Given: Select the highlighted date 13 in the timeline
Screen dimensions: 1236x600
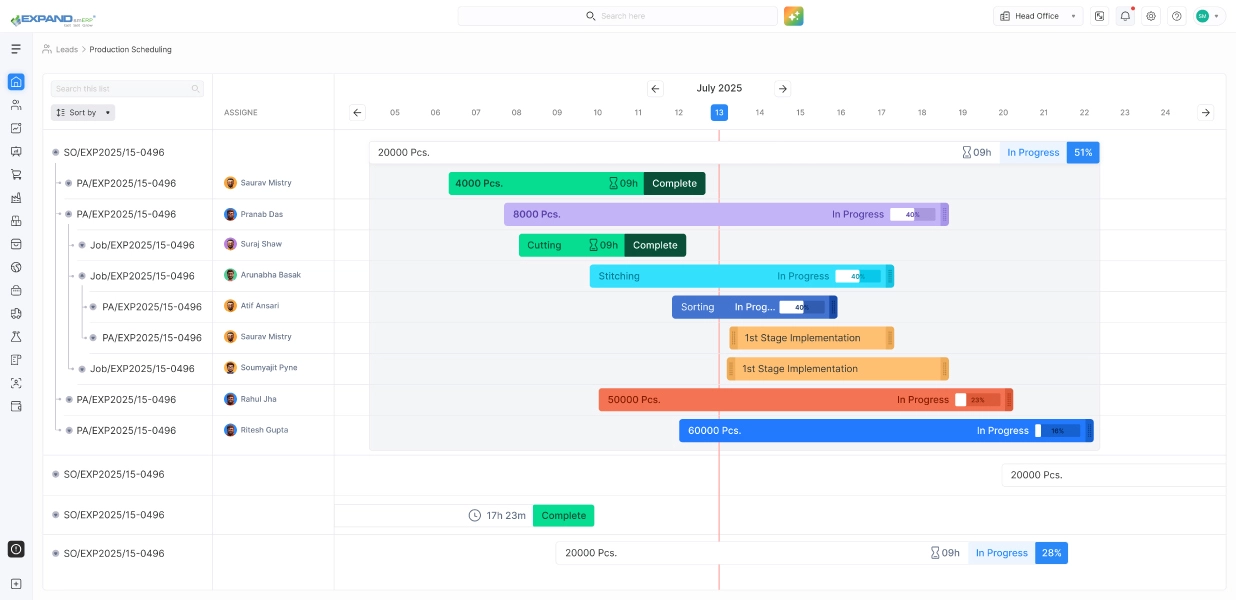Looking at the screenshot, I should point(719,113).
